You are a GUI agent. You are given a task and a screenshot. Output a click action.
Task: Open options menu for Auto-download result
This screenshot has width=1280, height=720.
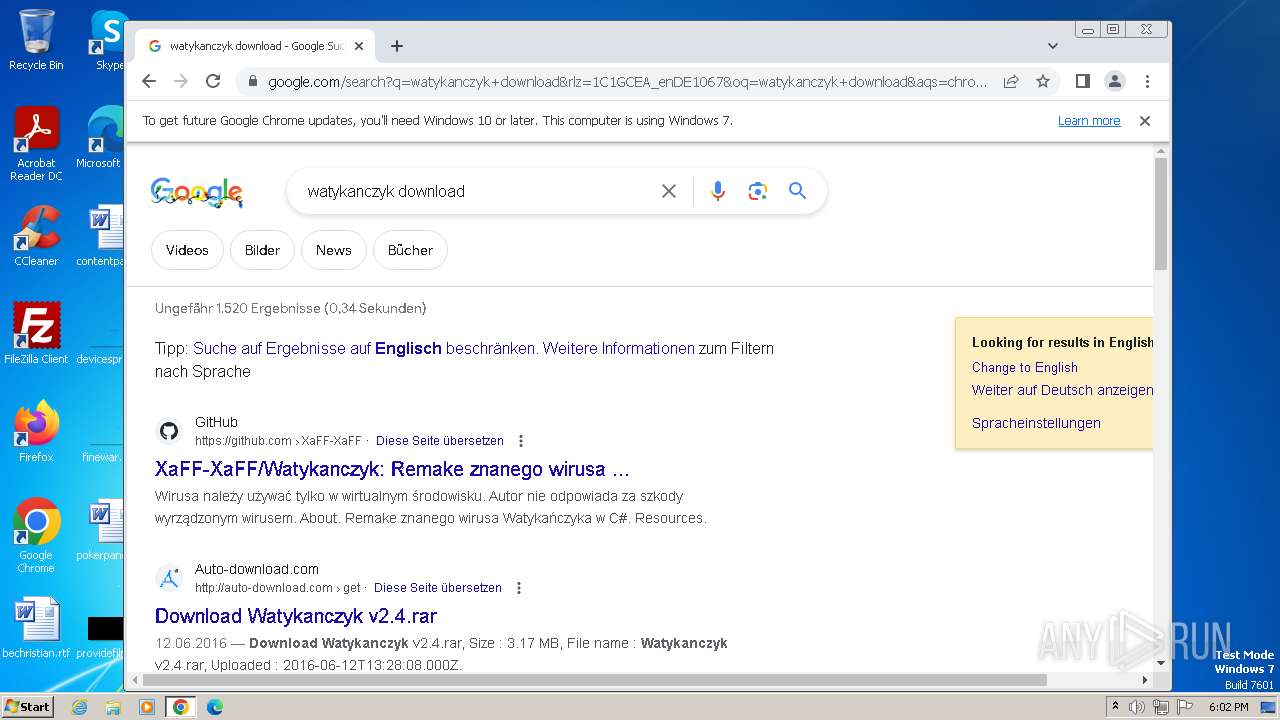tap(518, 588)
